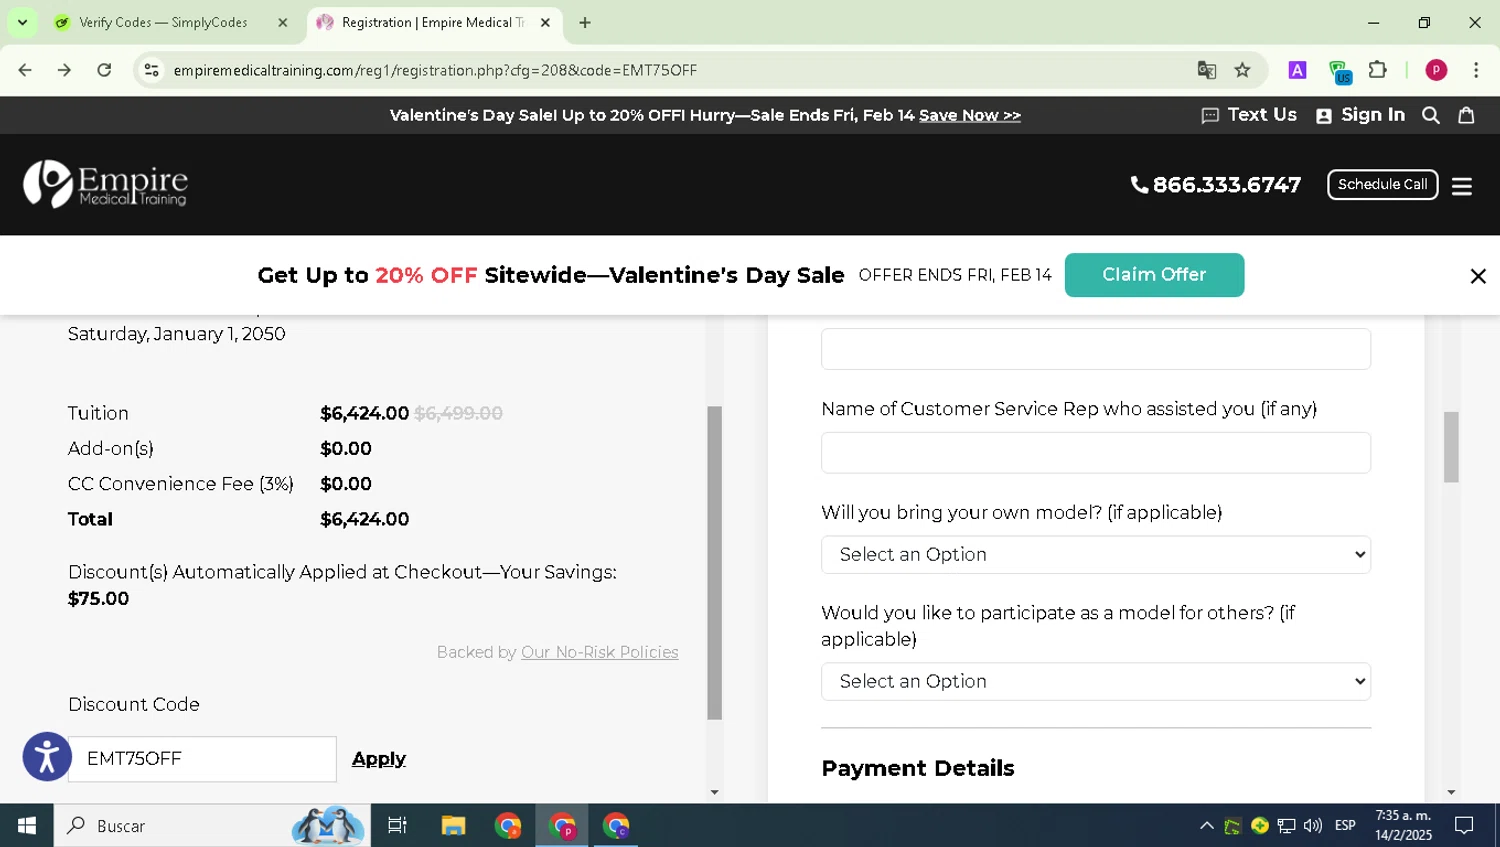The height and width of the screenshot is (847, 1500).
Task: Dismiss the Valentine's Day sale banner
Action: [1477, 276]
